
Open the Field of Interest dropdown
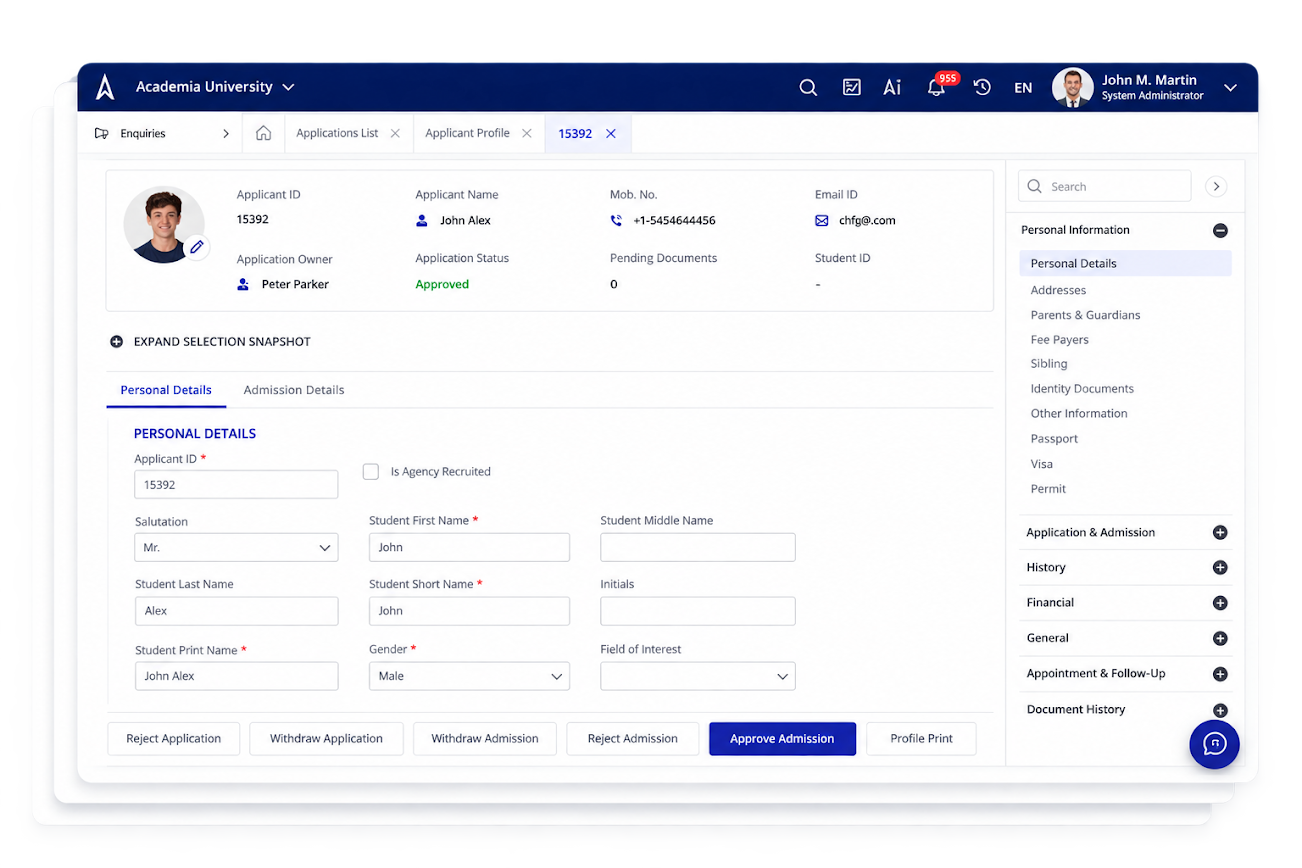coord(698,676)
